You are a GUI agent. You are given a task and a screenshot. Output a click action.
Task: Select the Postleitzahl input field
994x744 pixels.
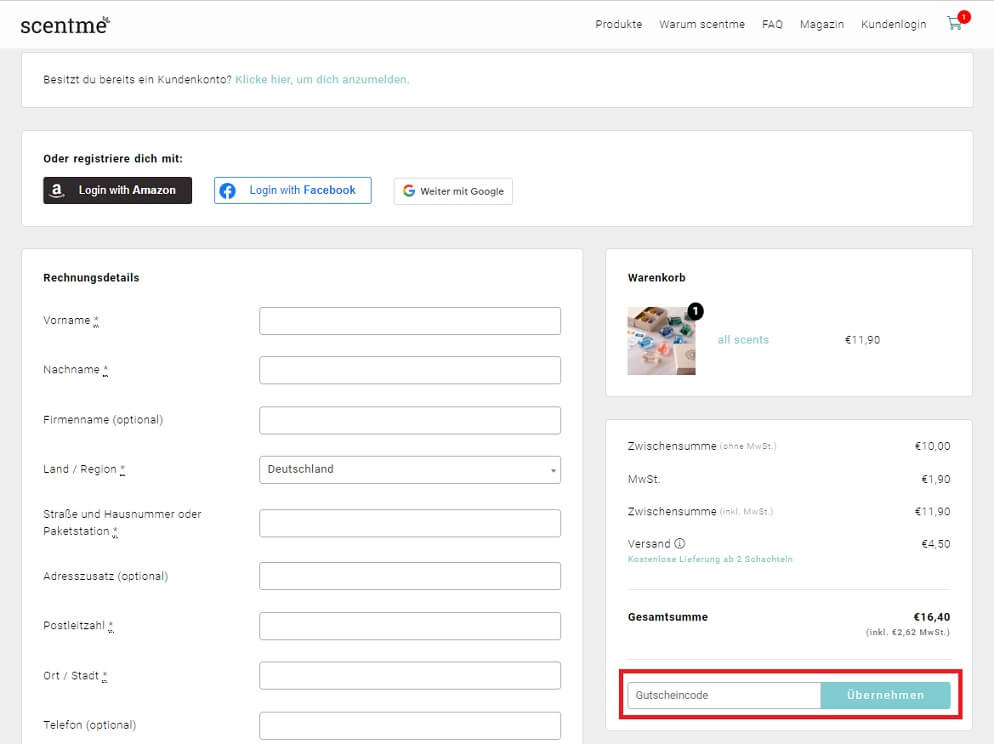click(410, 626)
